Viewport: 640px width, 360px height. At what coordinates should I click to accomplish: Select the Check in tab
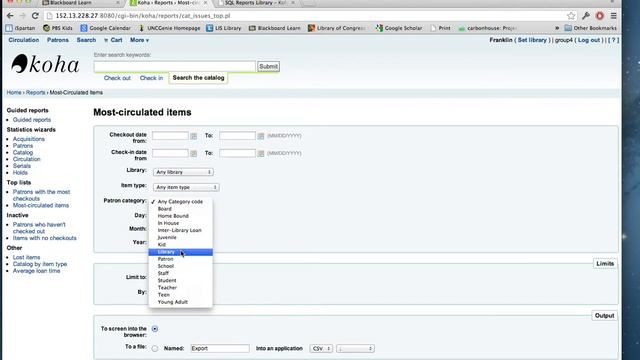[151, 78]
